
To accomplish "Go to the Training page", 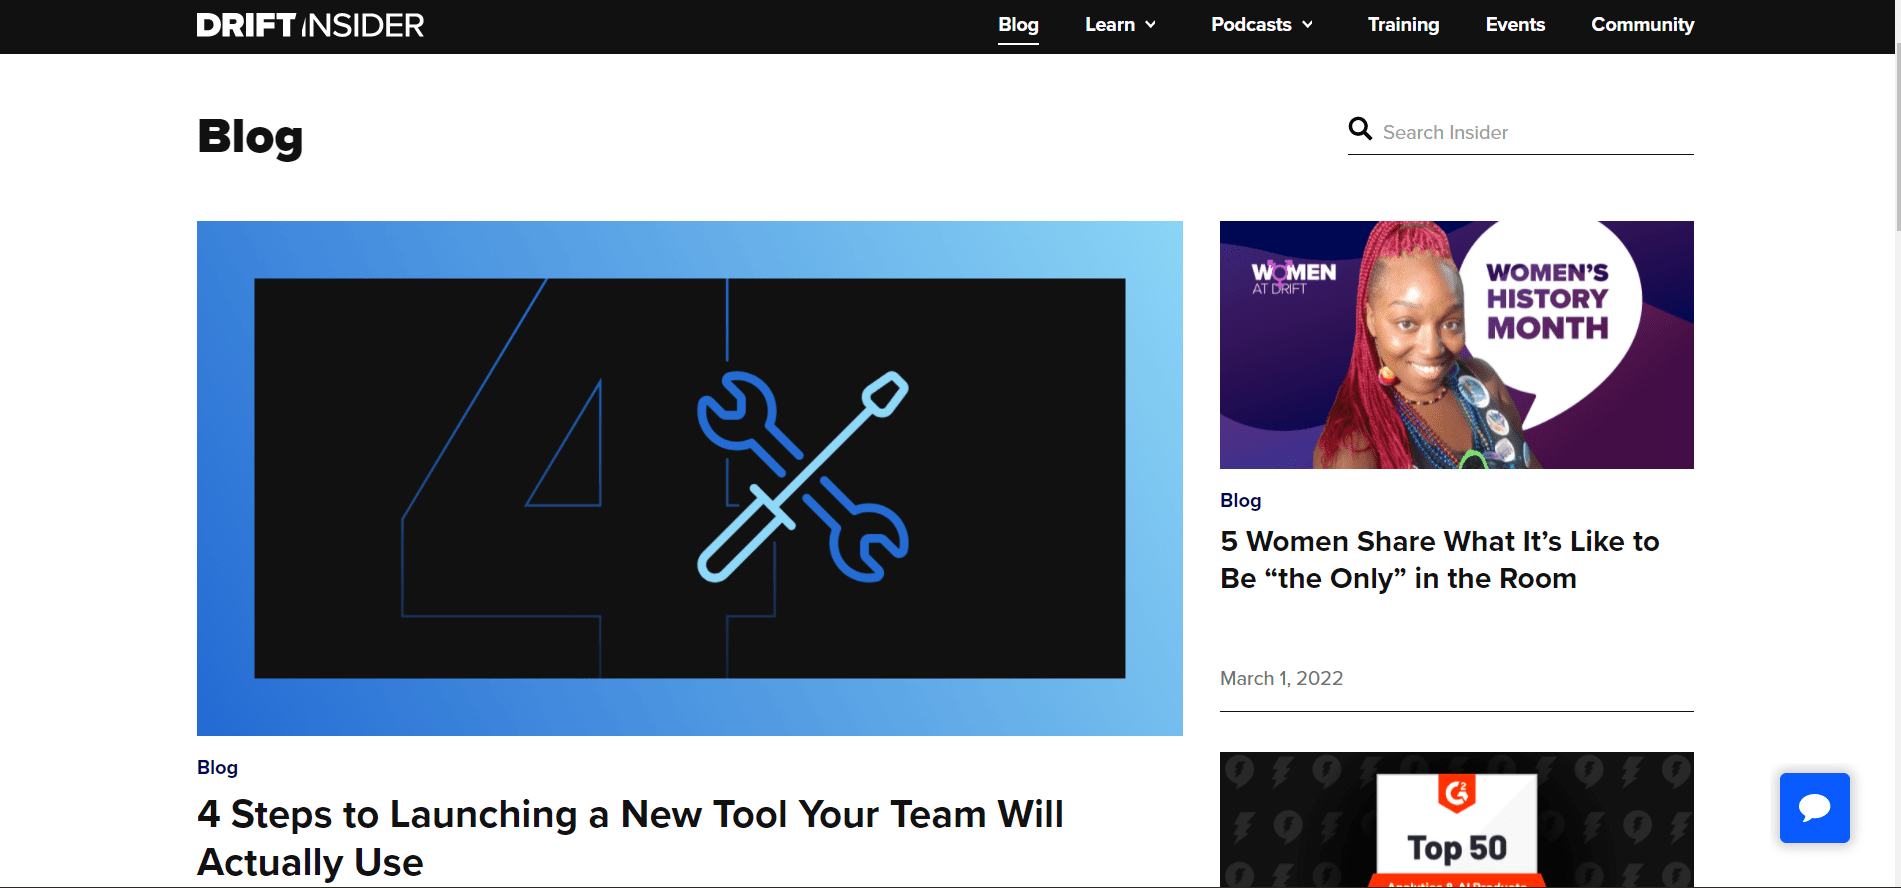I will click(x=1403, y=25).
